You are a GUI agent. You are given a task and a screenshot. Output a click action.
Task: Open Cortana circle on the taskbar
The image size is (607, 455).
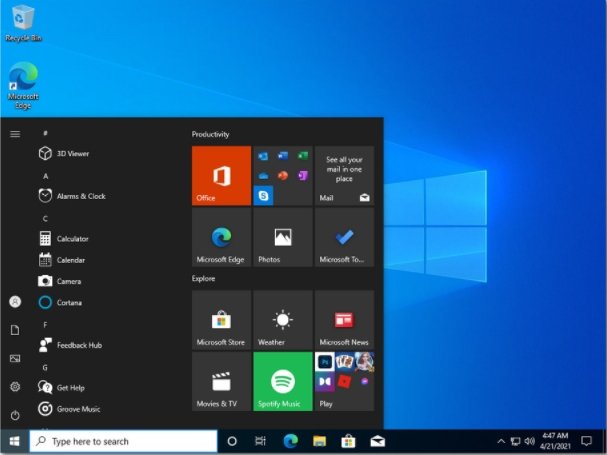coord(232,441)
